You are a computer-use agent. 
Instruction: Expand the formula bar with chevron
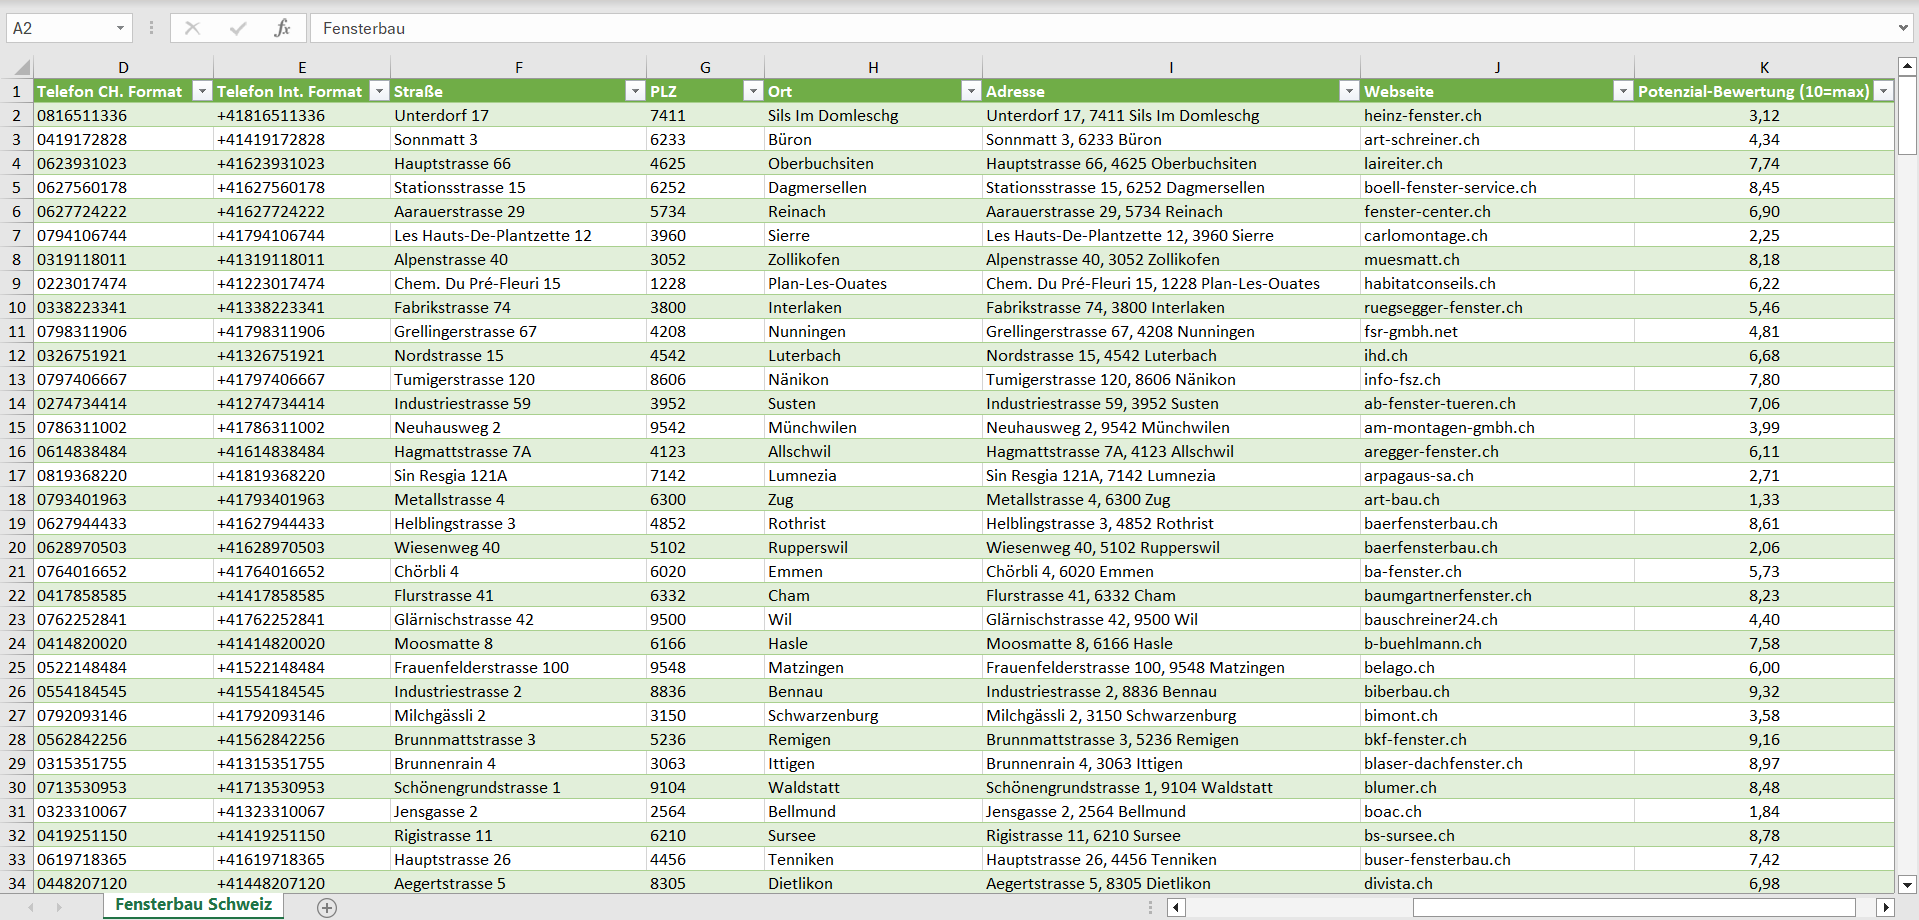click(1903, 28)
